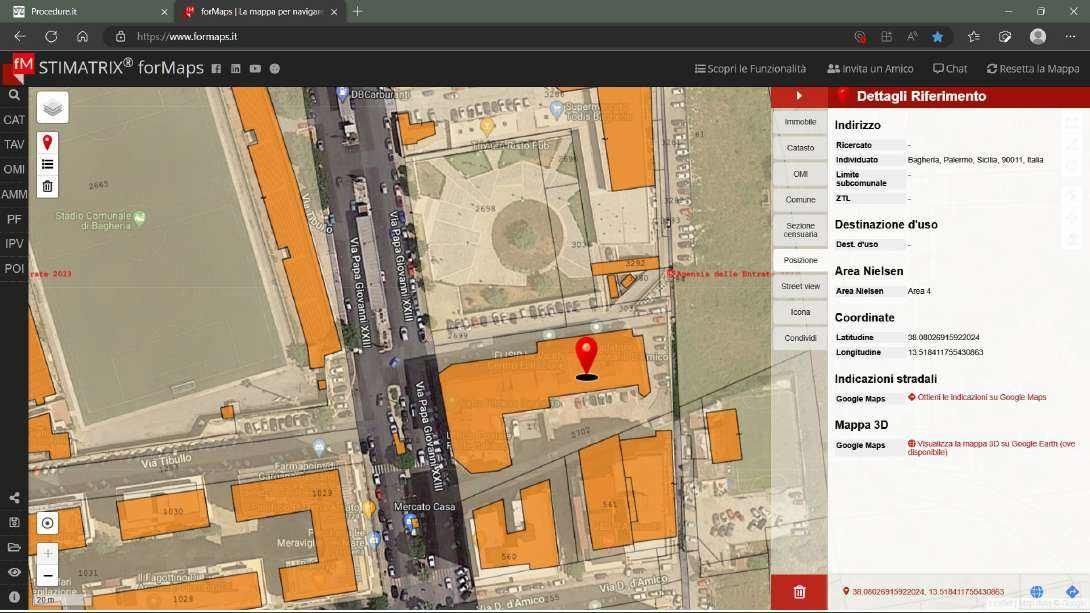Open the Street view tab

(800, 286)
